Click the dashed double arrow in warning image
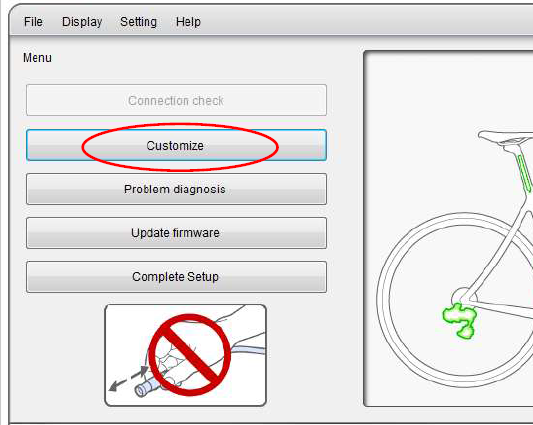Screen dimensions: 533x425 [128, 378]
